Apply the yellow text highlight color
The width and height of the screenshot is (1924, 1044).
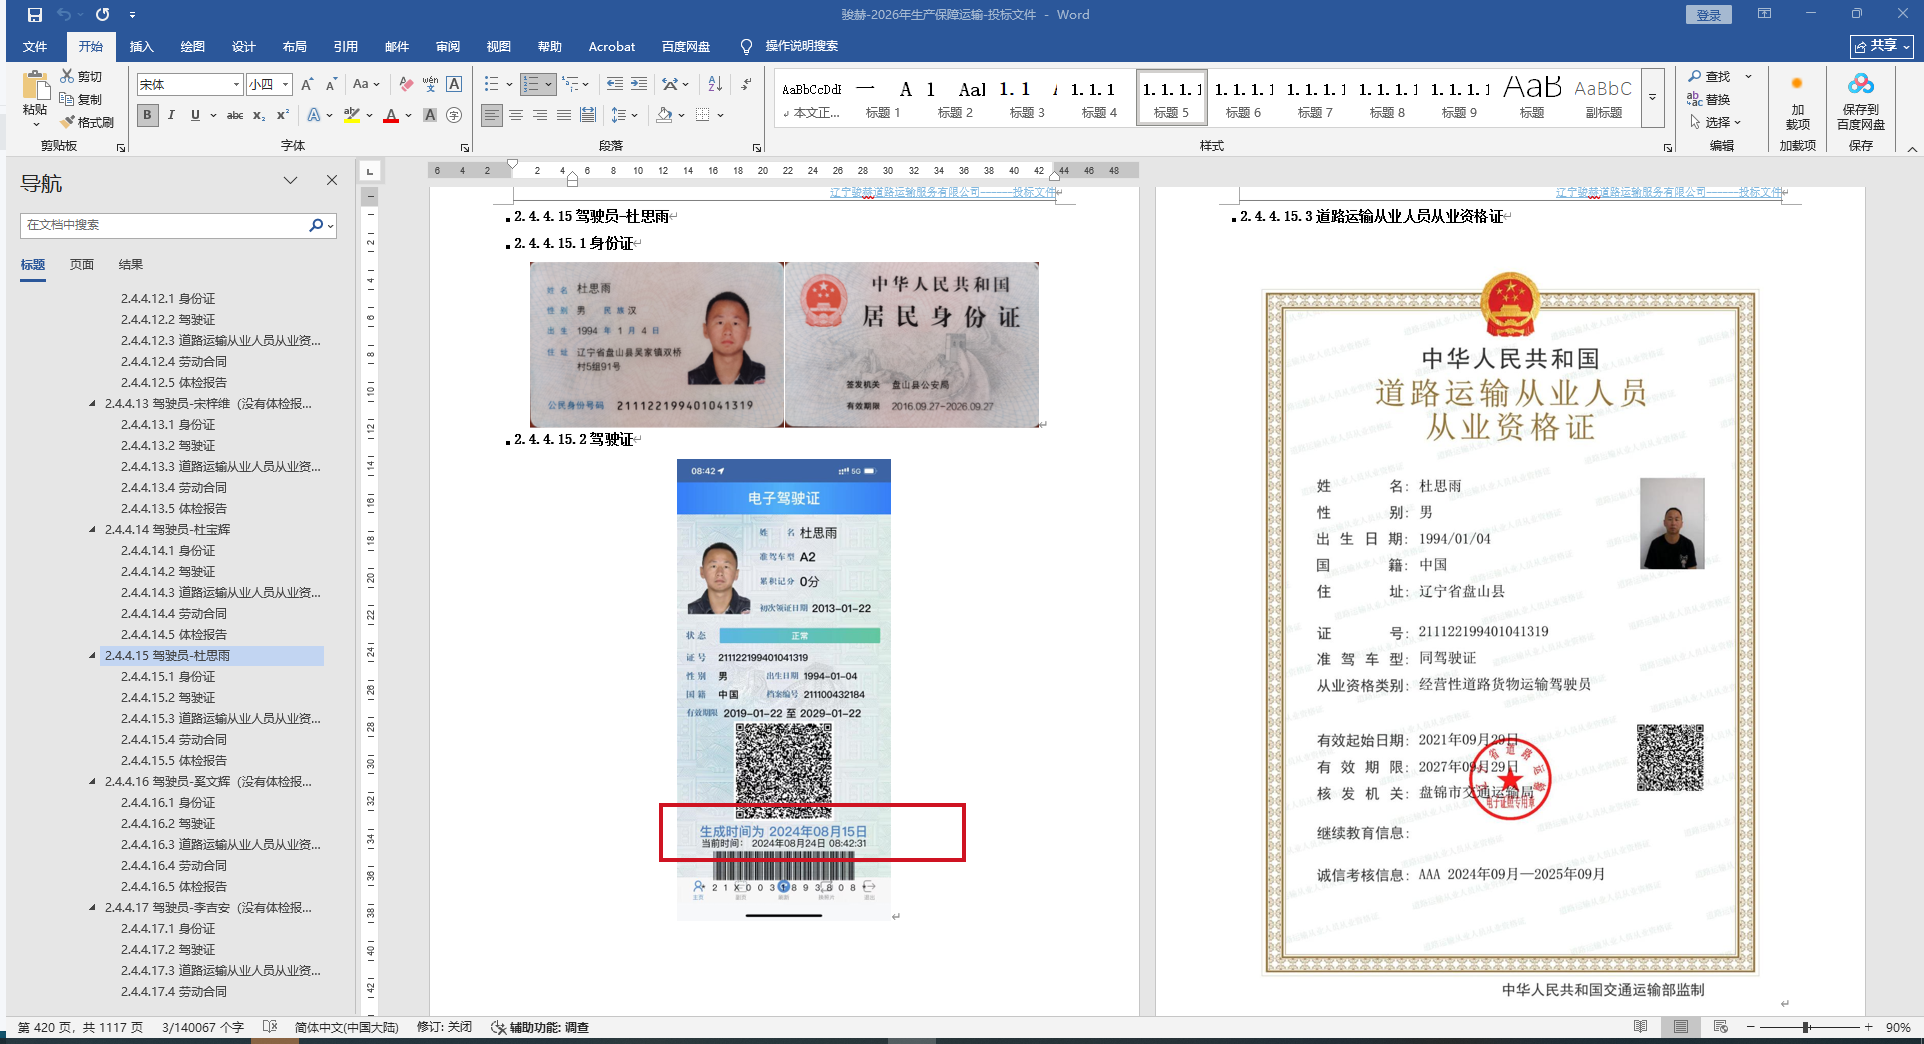[352, 115]
